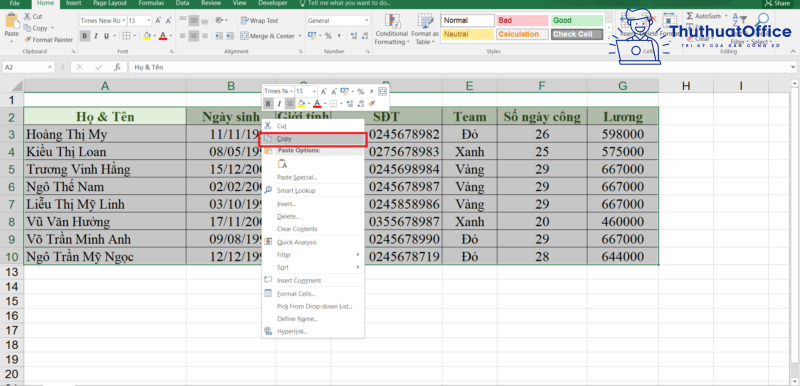800x386 pixels.
Task: Toggle Italic in the ribbon Font group
Action: (x=95, y=36)
